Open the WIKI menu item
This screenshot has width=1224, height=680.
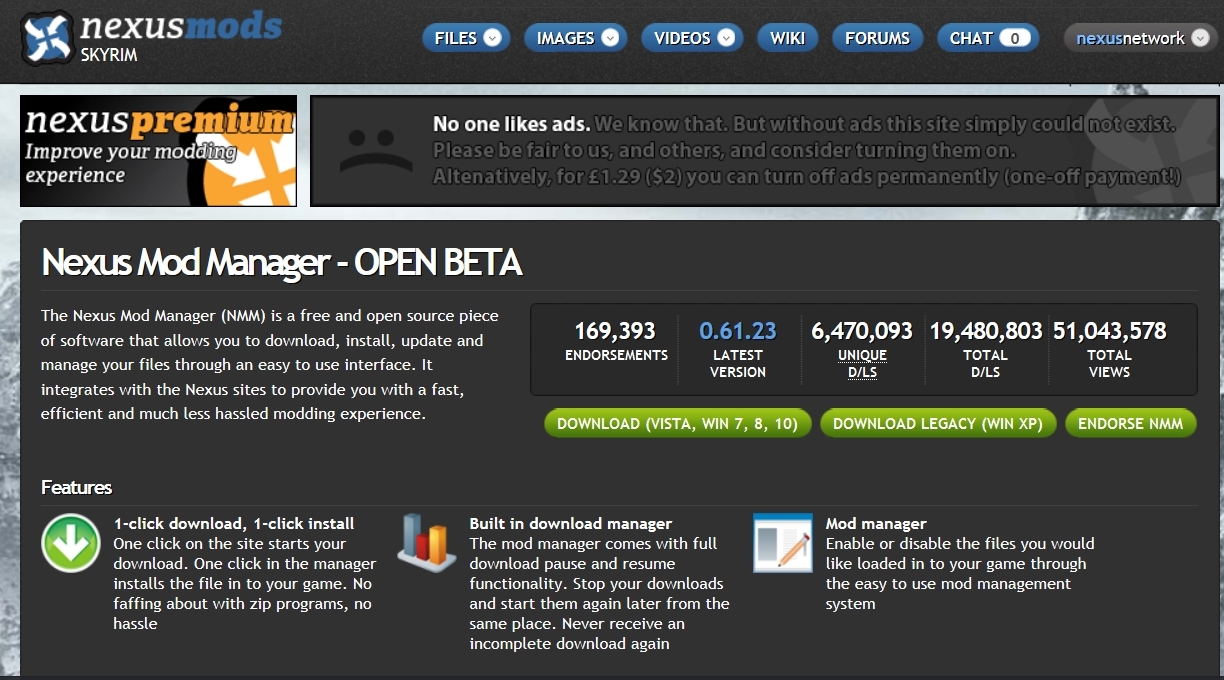[x=788, y=38]
